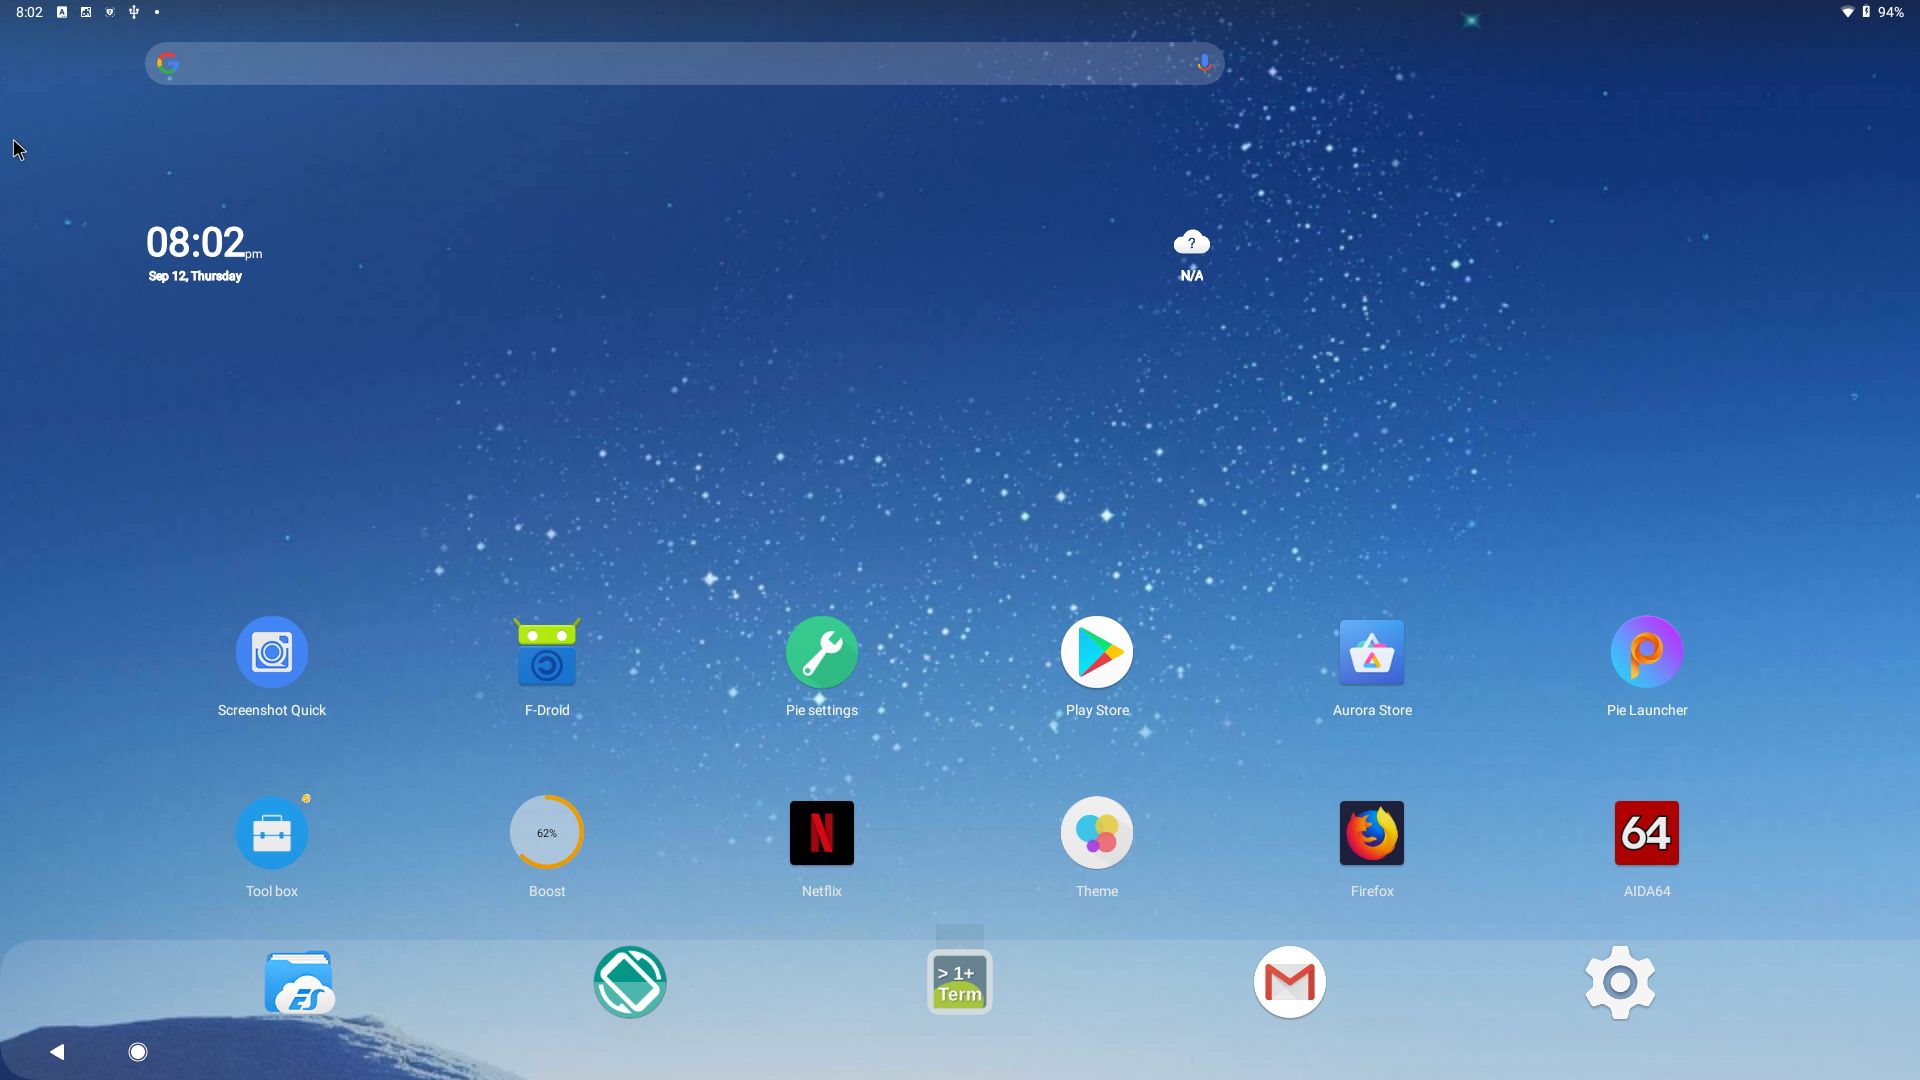Tap Android home navigation button

coord(137,1051)
